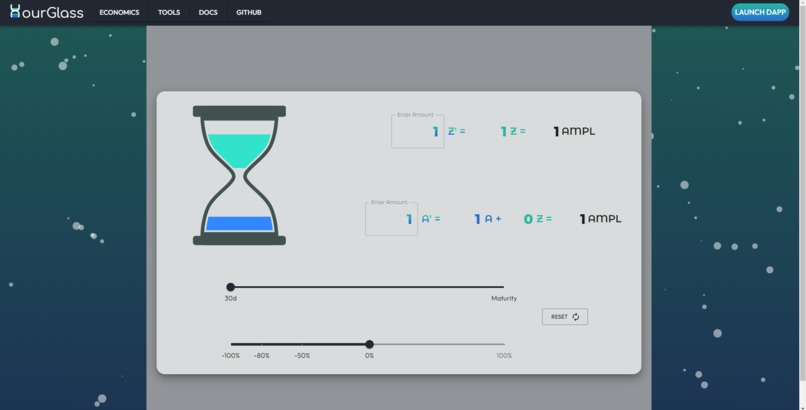The height and width of the screenshot is (410, 806).
Task: Open the Tools menu item
Action: (169, 12)
